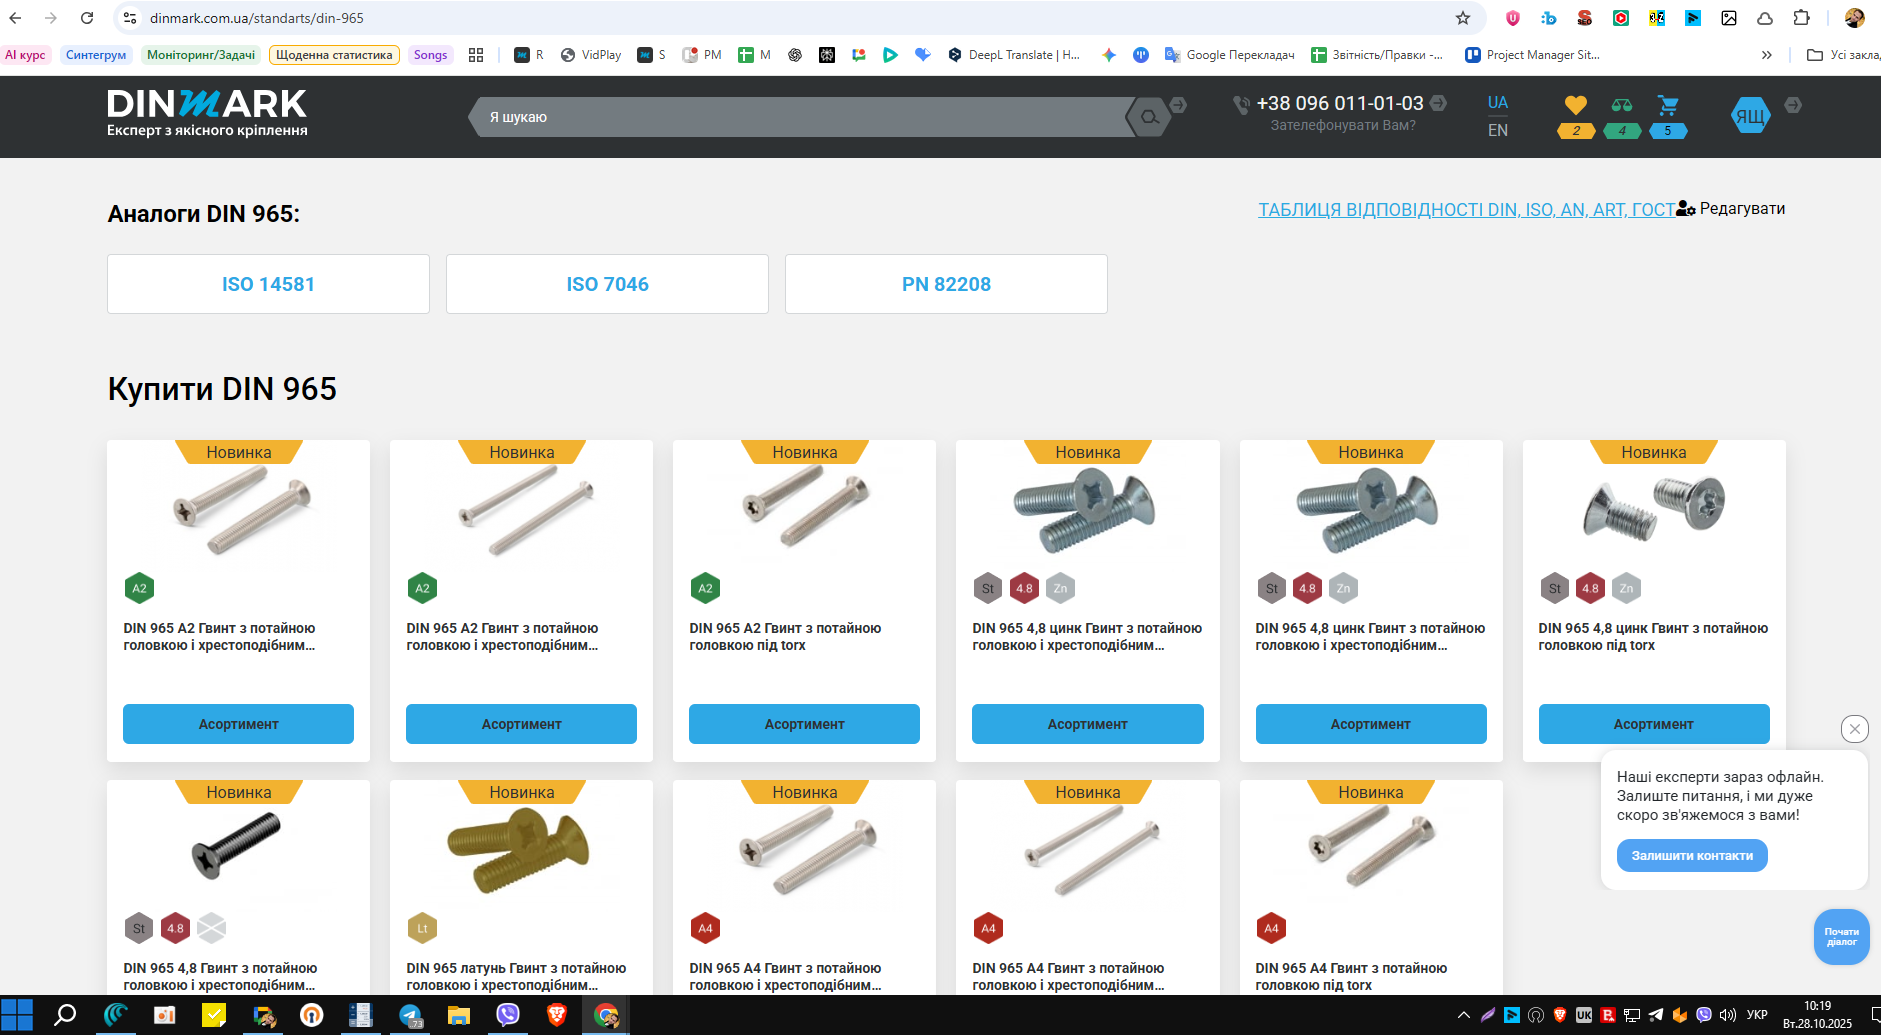
Task: Open the DIN 965 4,8 цинк torx thumbnail
Action: (x=1653, y=508)
